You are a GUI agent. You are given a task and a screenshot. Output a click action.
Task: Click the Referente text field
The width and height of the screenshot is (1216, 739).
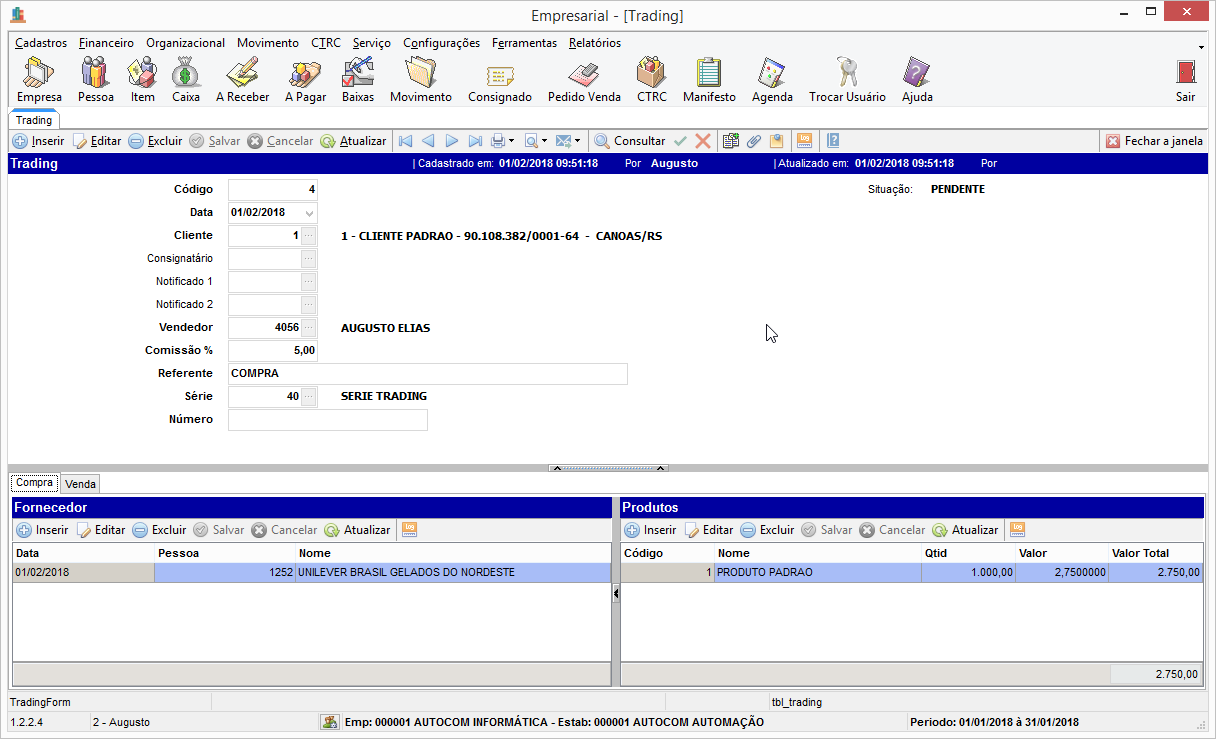(427, 374)
